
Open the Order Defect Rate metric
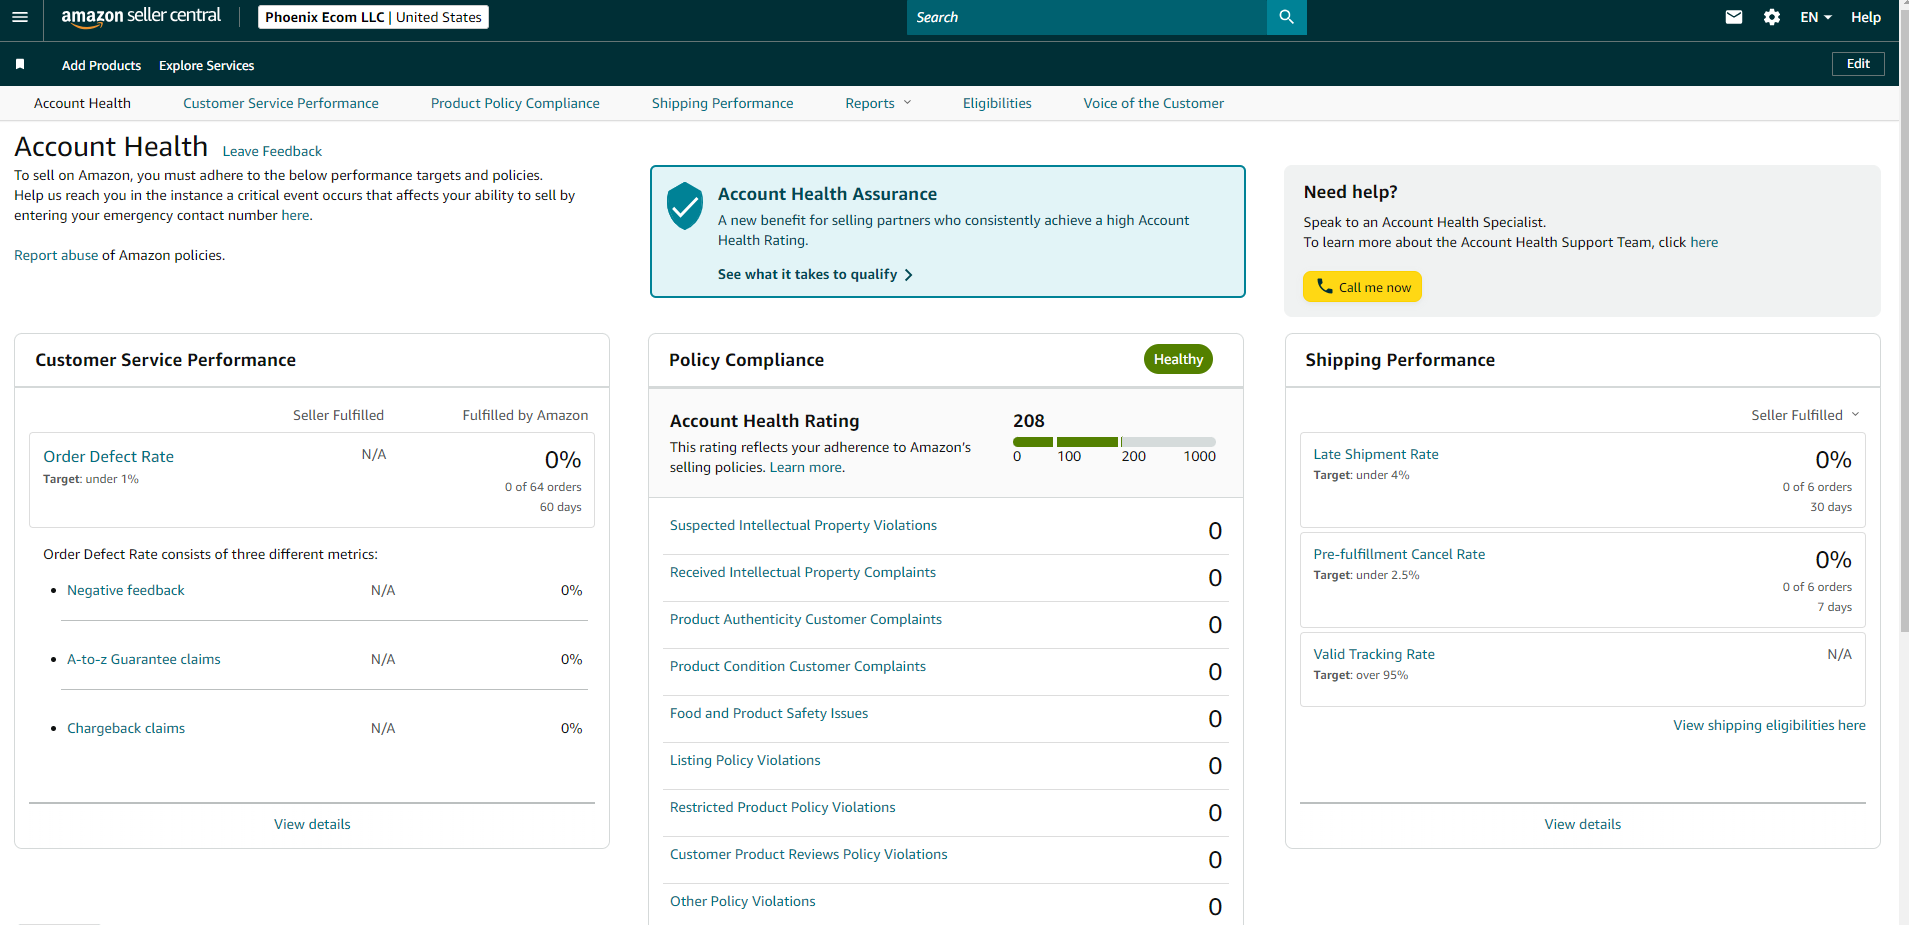(x=108, y=456)
